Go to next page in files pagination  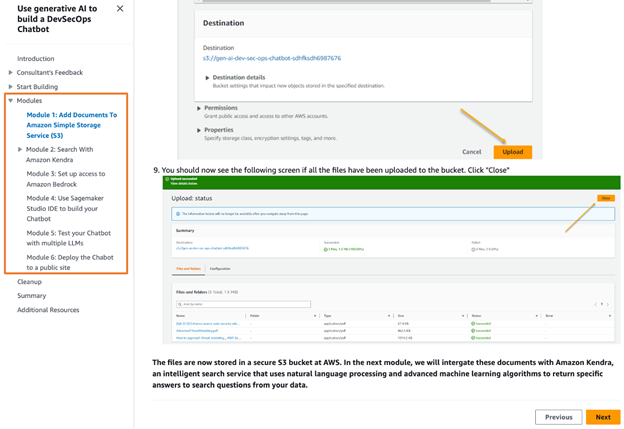[x=608, y=304]
